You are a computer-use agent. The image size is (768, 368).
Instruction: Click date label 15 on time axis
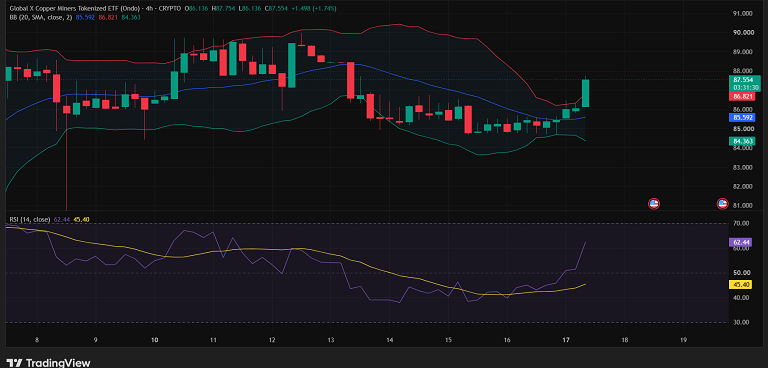[x=448, y=340]
